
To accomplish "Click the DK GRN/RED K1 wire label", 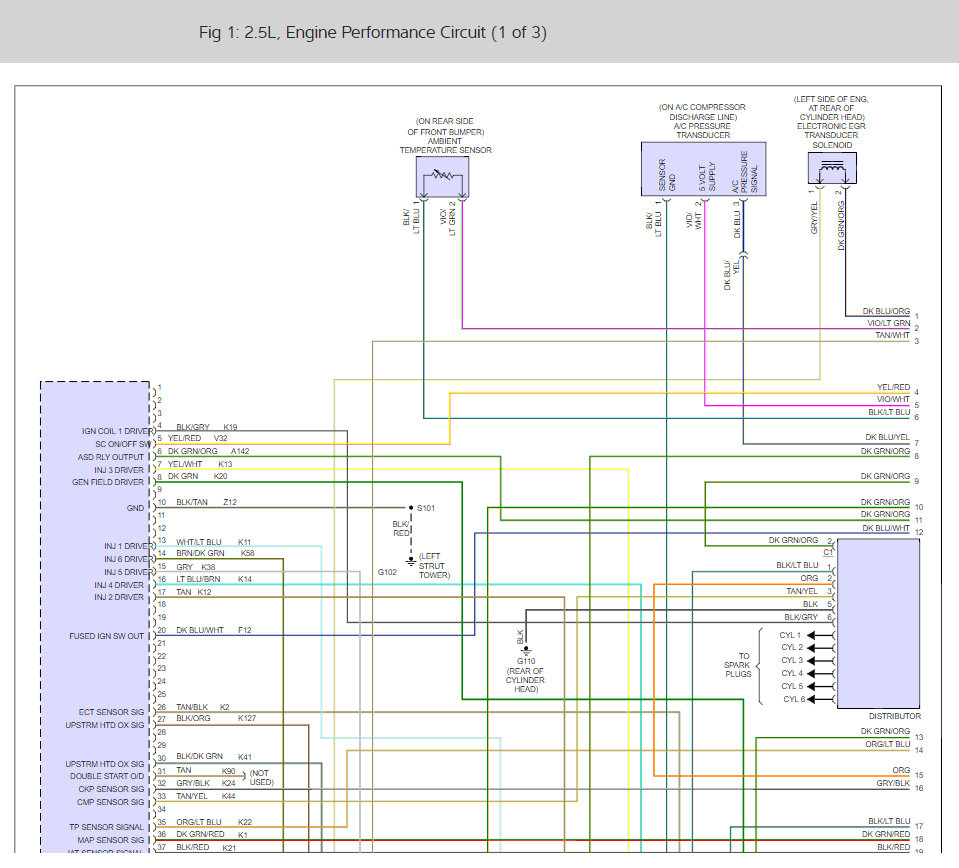I will pos(212,834).
